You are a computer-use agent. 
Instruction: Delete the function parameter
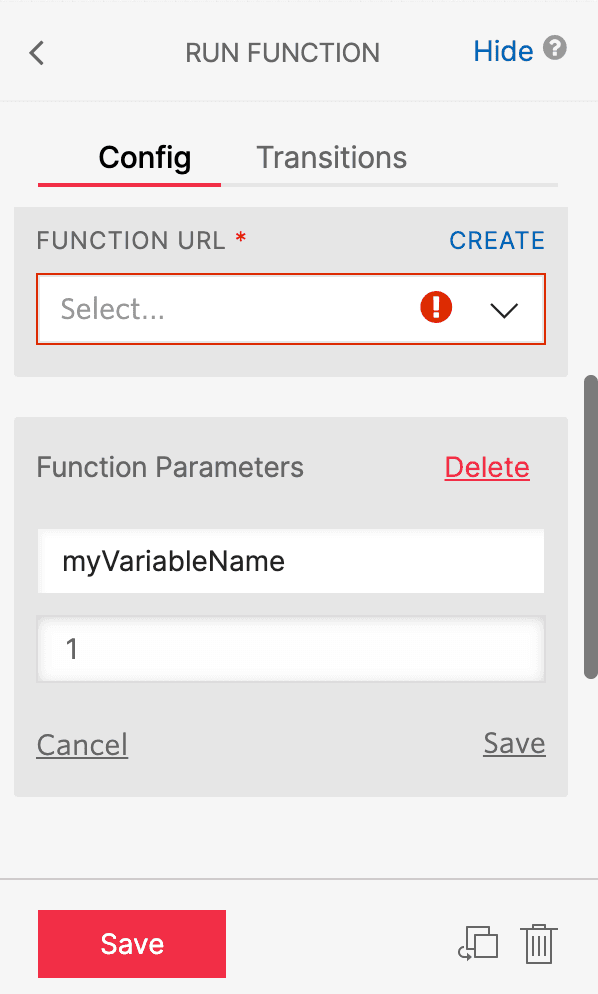point(487,467)
